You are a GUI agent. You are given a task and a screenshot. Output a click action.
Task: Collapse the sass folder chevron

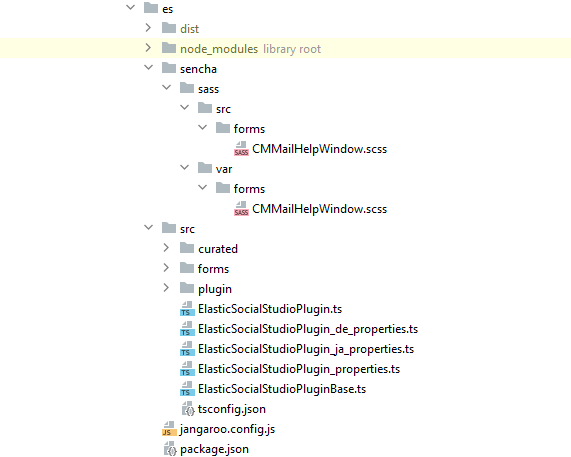point(166,87)
